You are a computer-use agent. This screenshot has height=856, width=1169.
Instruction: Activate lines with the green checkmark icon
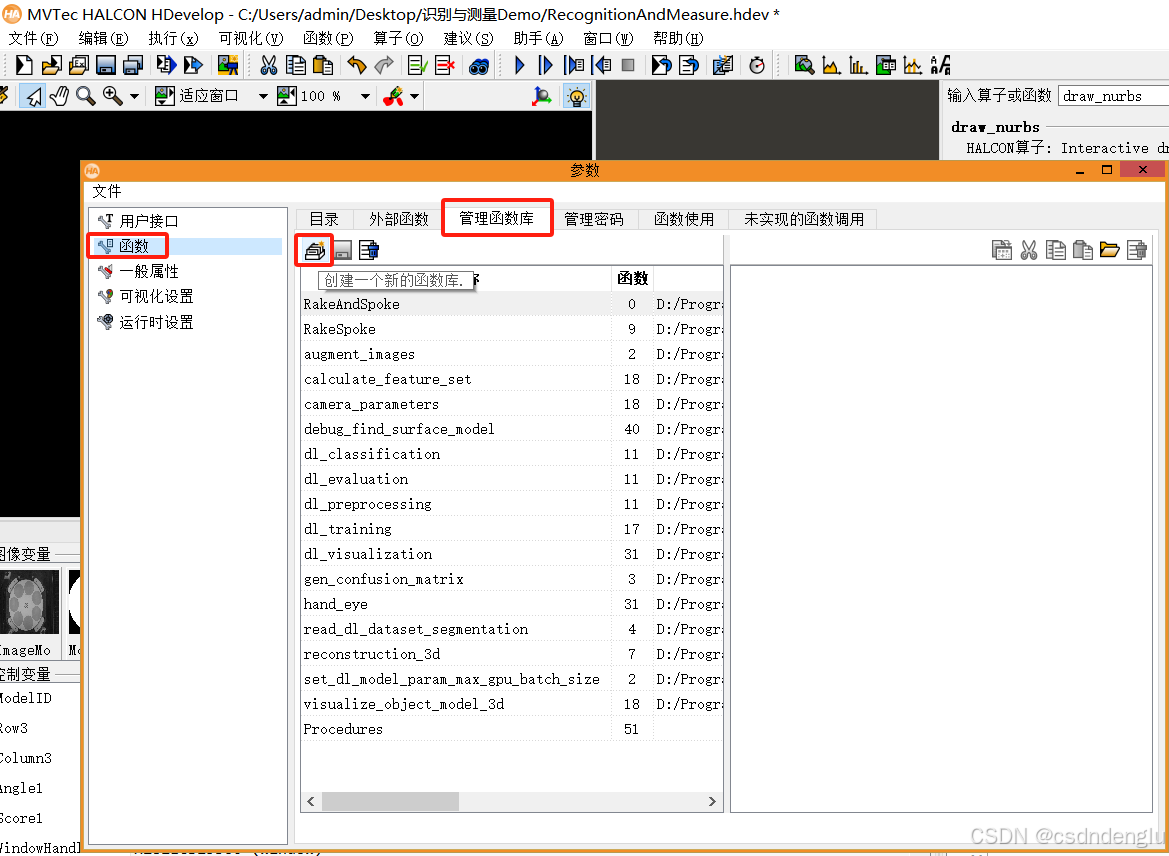418,65
